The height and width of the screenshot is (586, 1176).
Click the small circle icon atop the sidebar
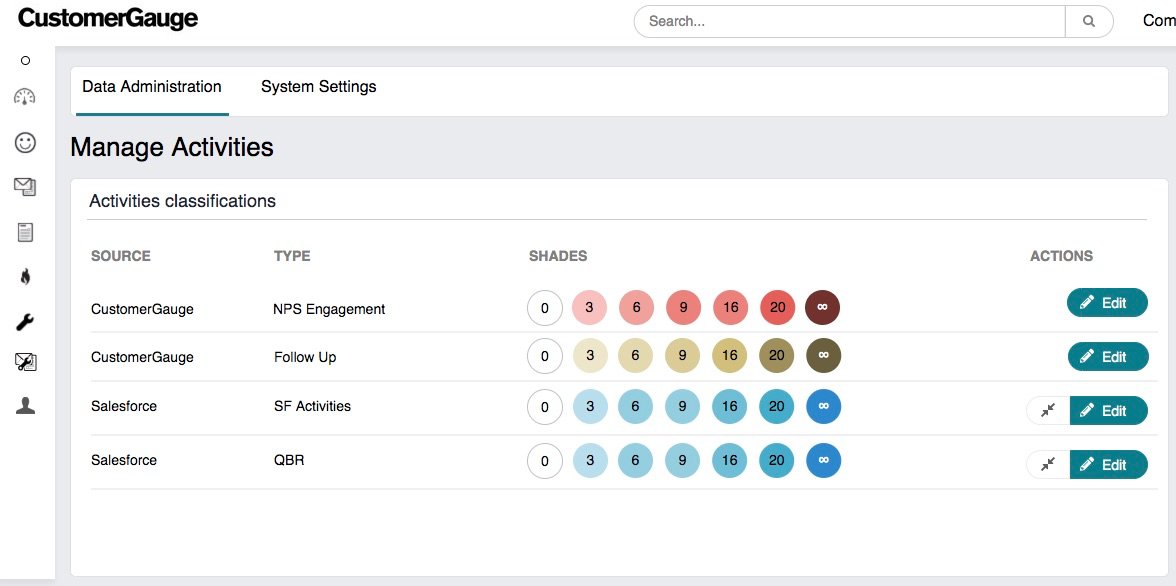click(x=26, y=61)
